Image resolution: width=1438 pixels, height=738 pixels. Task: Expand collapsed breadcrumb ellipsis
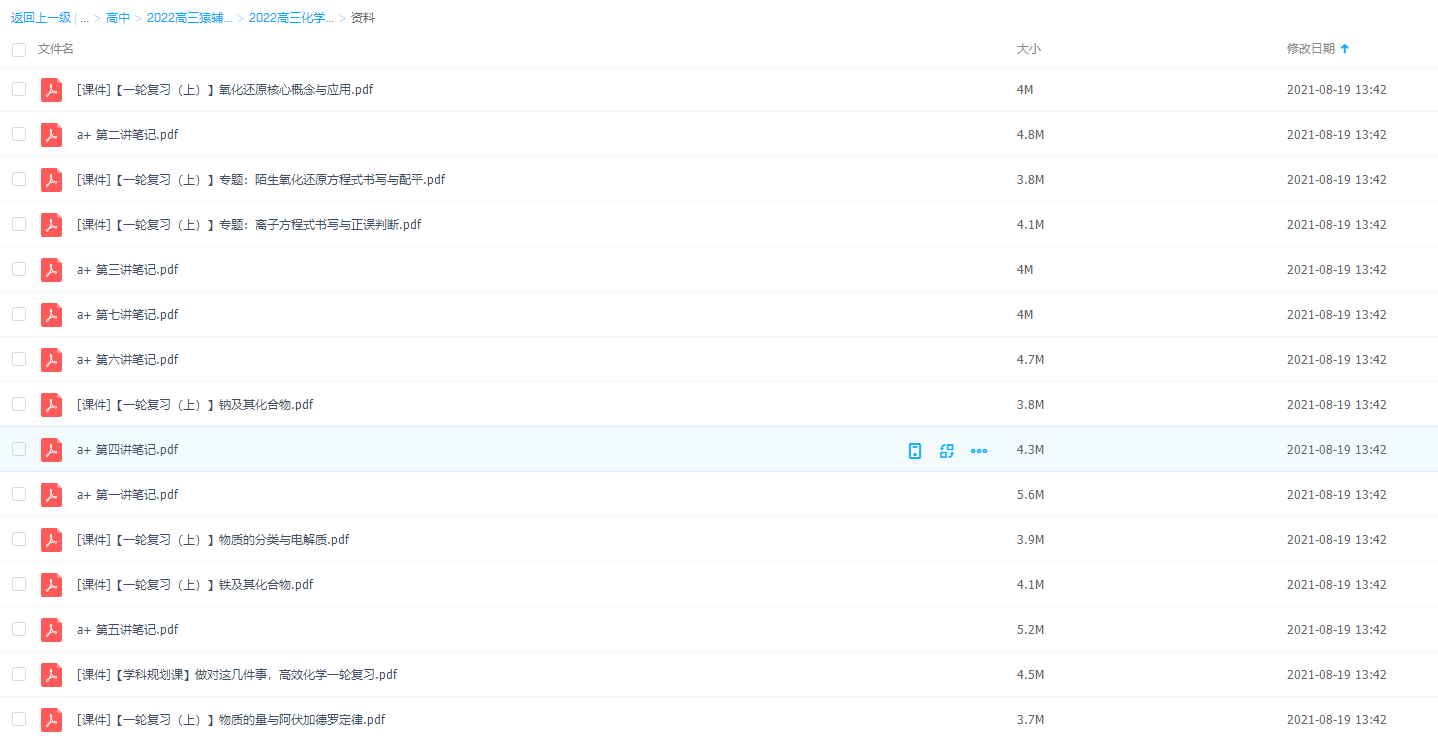84,18
